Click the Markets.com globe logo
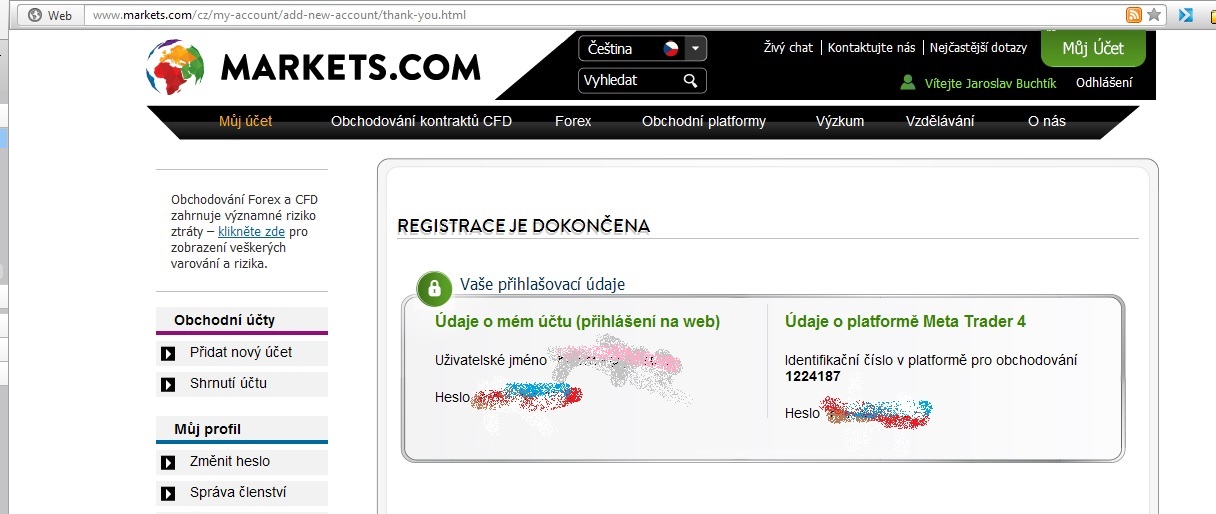This screenshot has width=1216, height=514. coord(175,67)
